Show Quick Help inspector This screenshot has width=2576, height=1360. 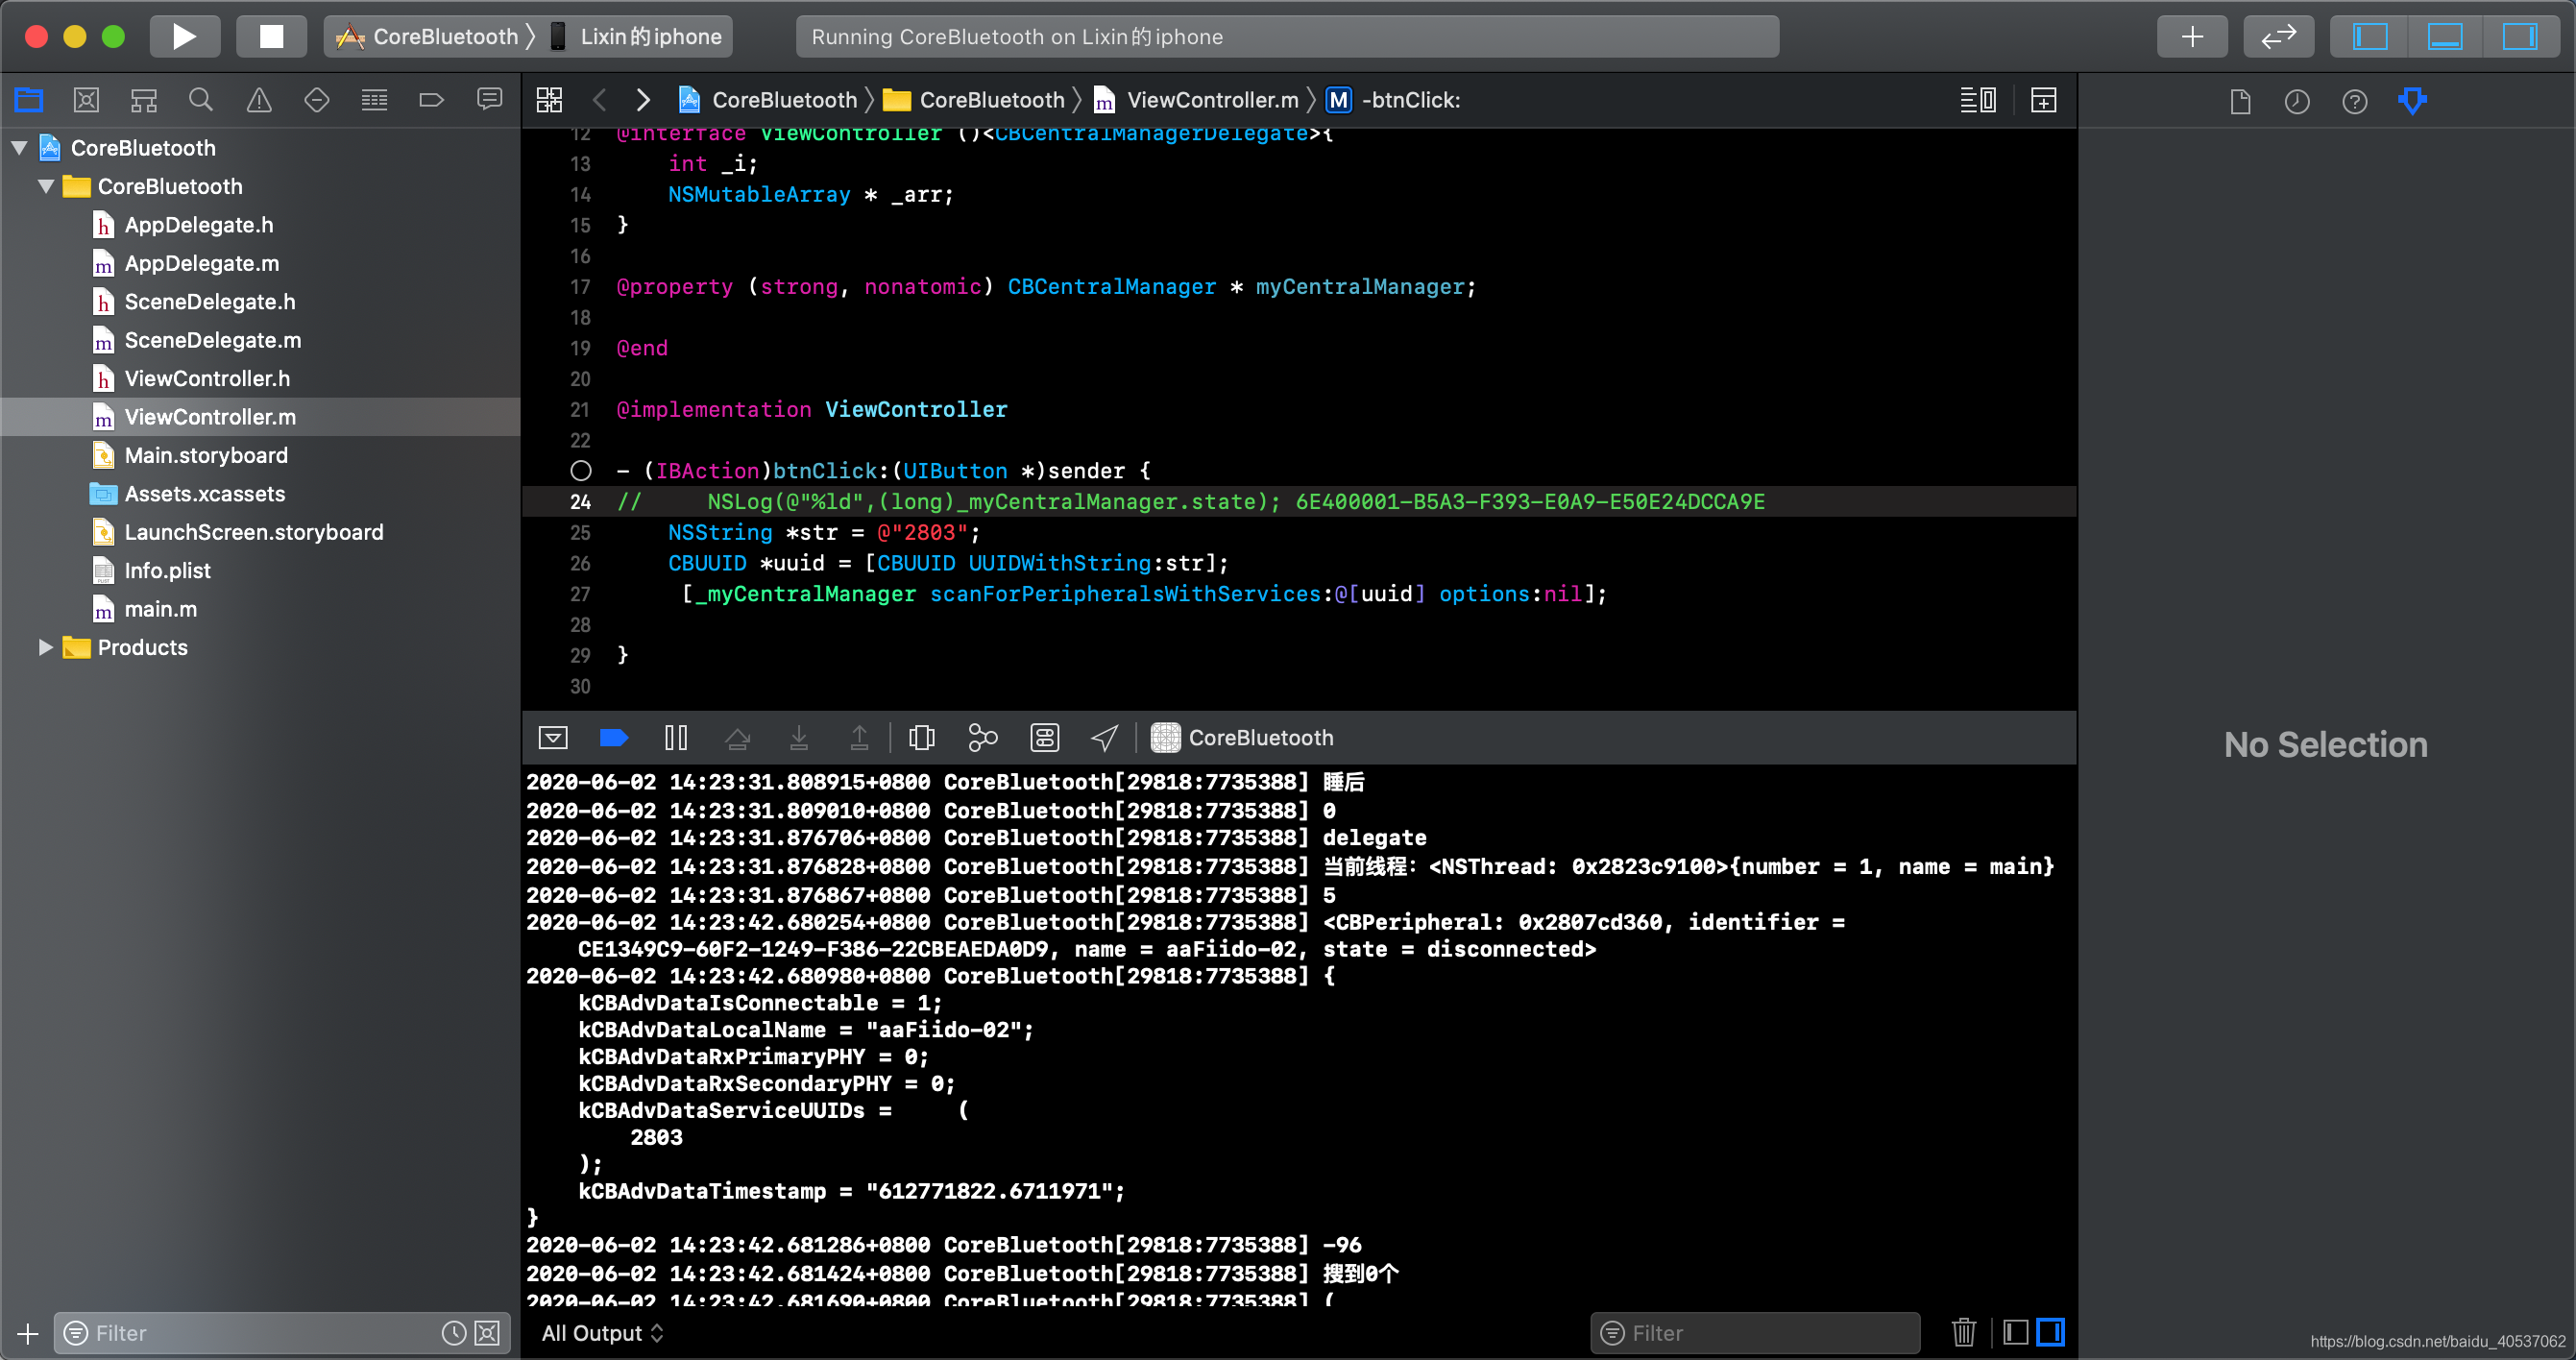tap(2354, 101)
